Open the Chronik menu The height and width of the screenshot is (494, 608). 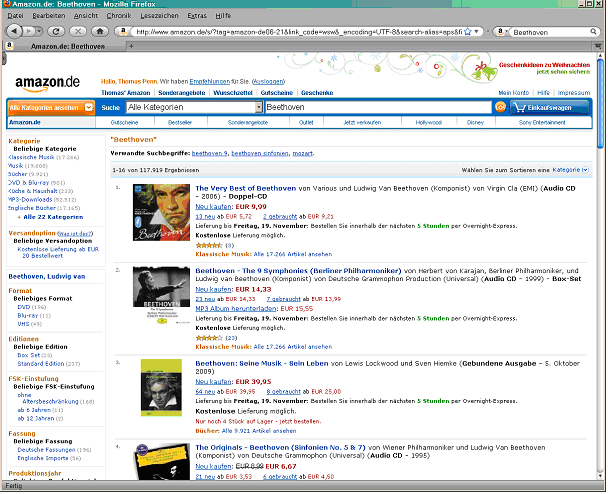119,16
